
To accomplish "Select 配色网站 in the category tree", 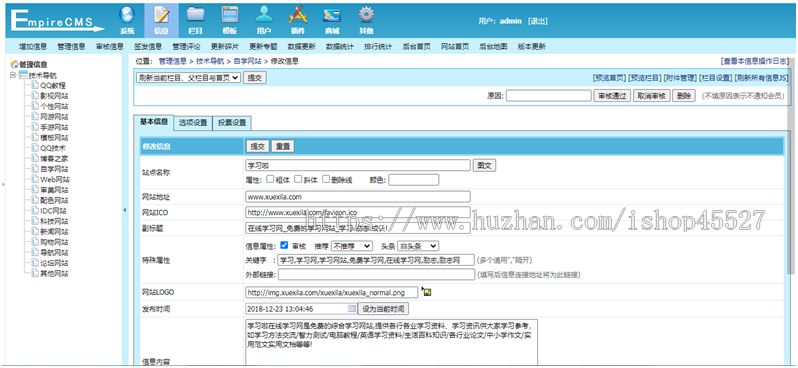I will (54, 200).
